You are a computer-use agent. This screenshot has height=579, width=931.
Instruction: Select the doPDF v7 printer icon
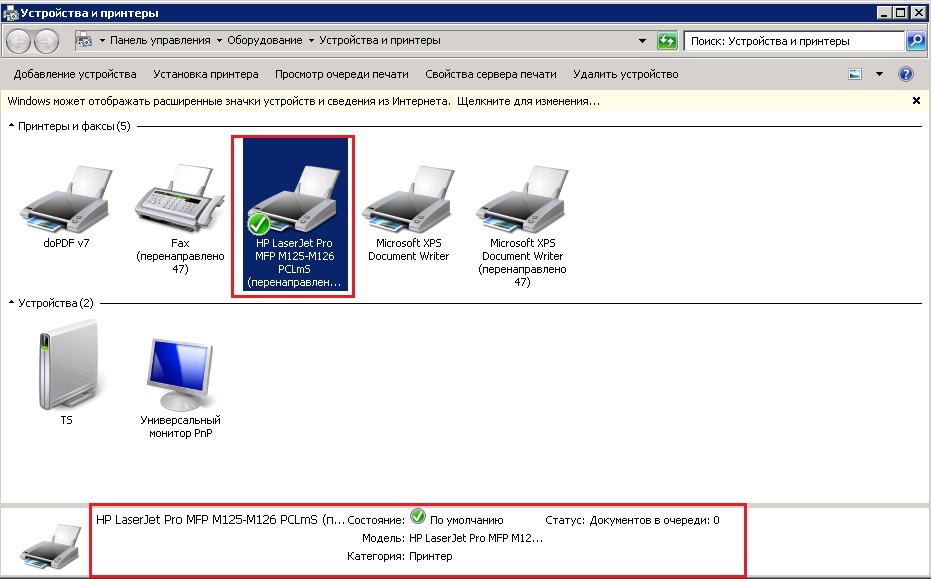[x=66, y=200]
